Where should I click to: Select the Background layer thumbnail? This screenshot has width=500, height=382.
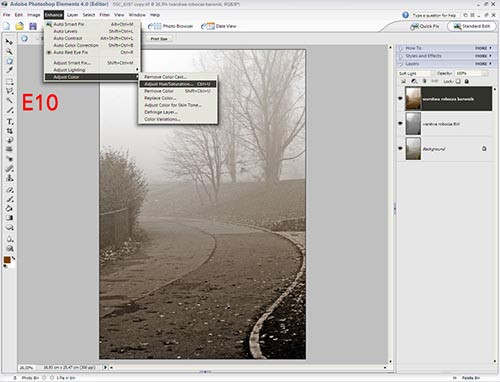pos(413,148)
